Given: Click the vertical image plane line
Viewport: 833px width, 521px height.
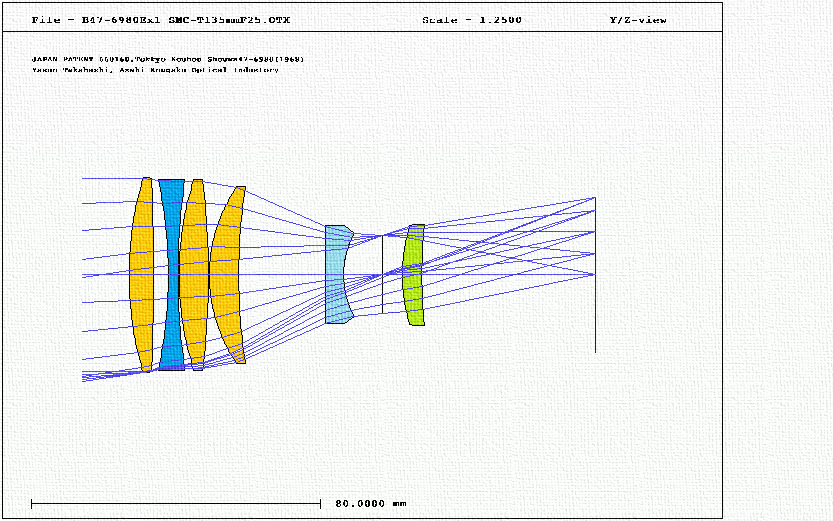Looking at the screenshot, I should click(x=595, y=275).
